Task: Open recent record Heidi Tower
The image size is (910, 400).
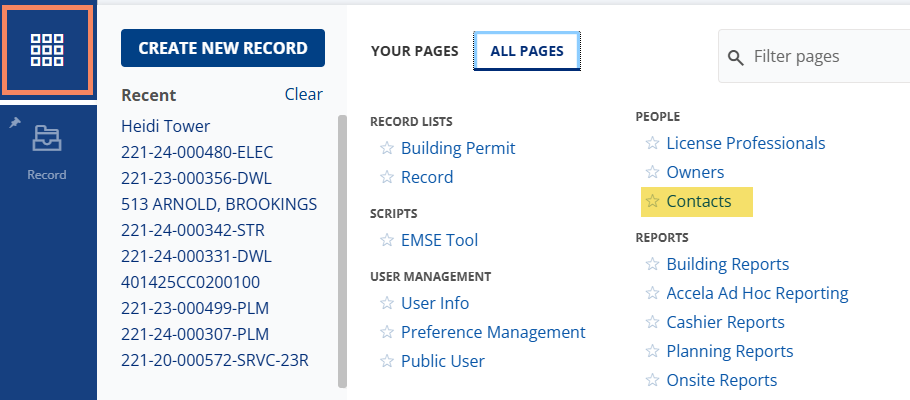Action: [x=165, y=126]
